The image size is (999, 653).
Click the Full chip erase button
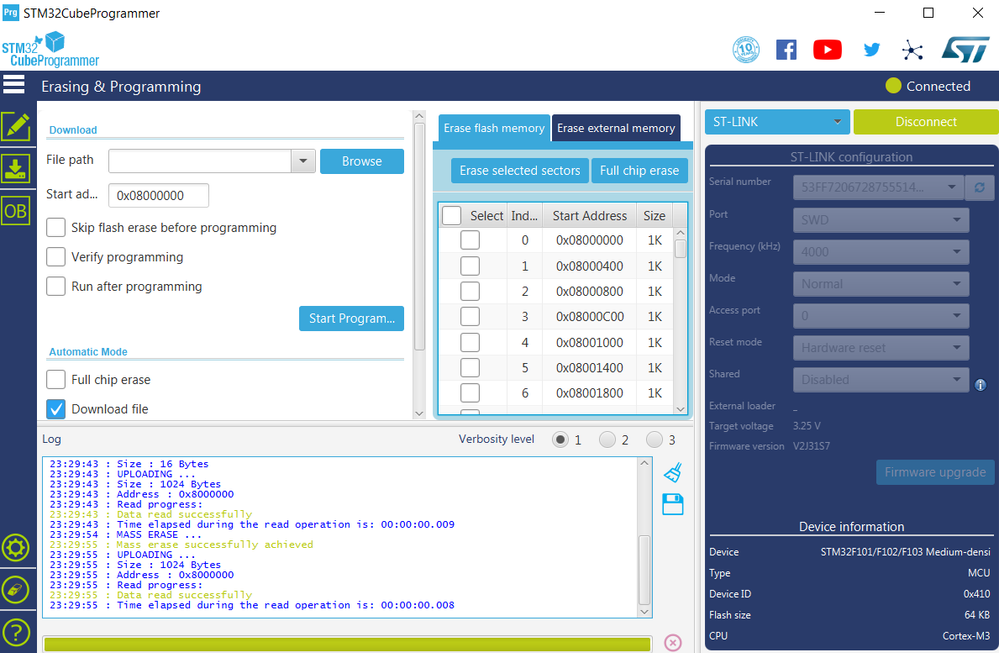pos(640,171)
